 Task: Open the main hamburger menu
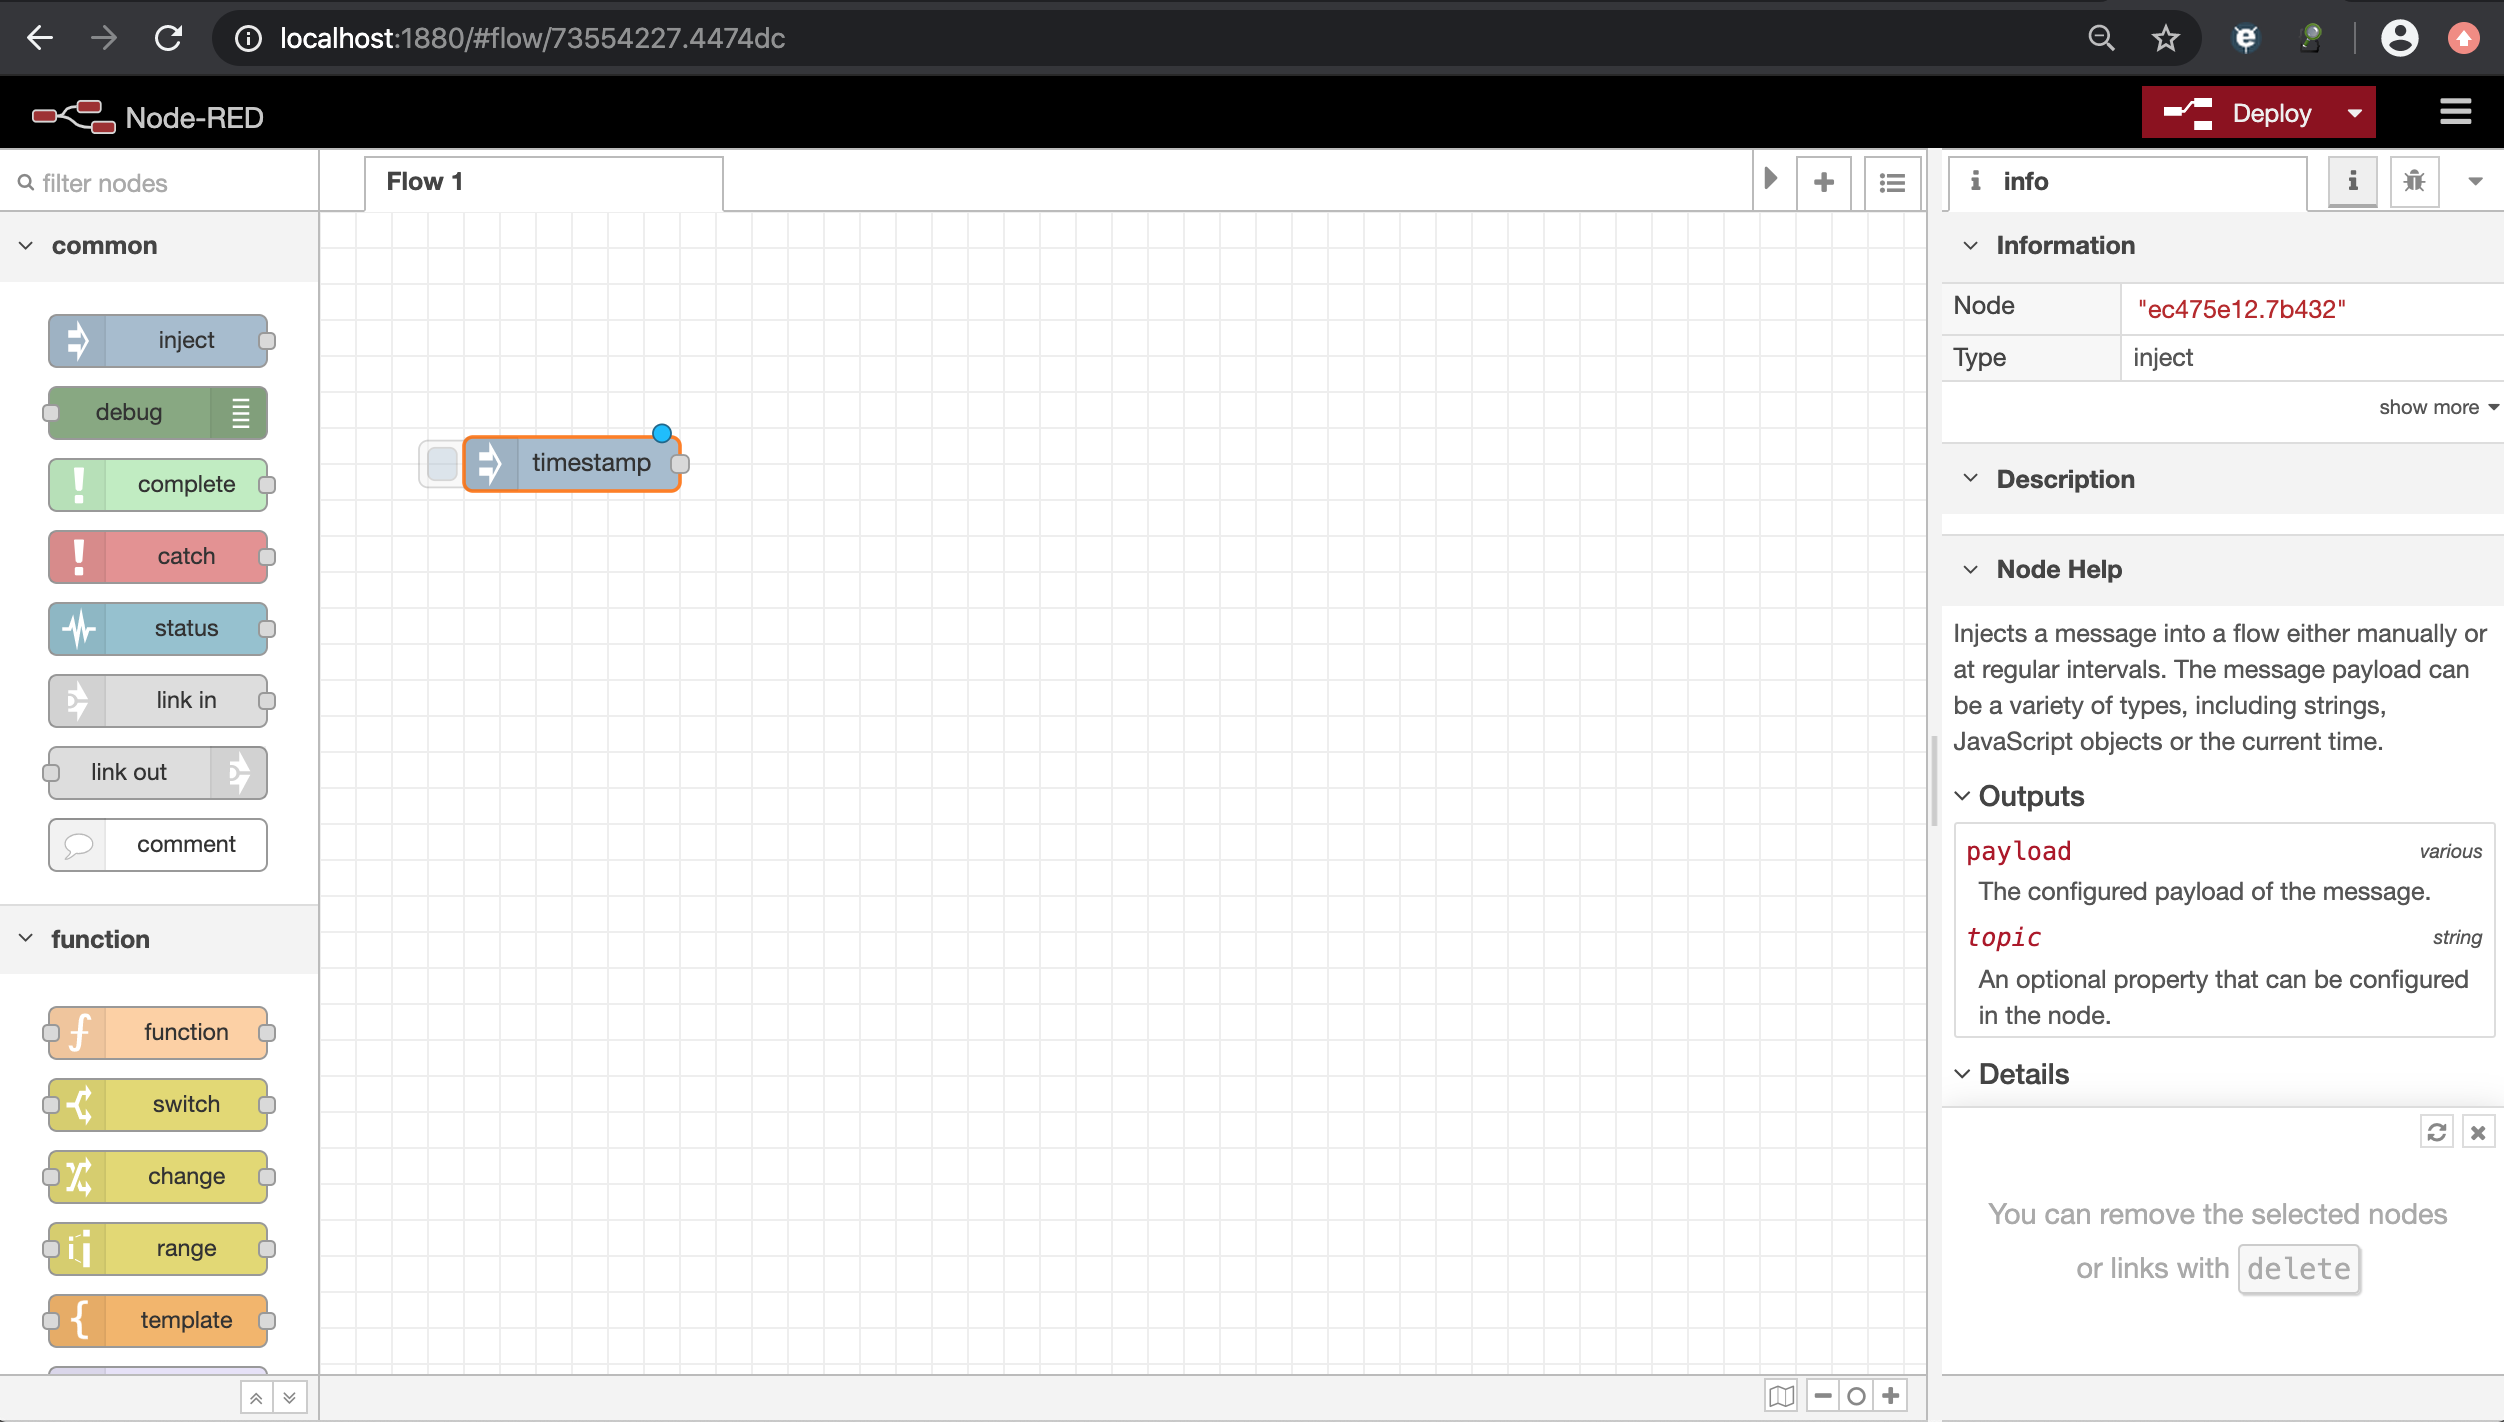pos(2455,113)
